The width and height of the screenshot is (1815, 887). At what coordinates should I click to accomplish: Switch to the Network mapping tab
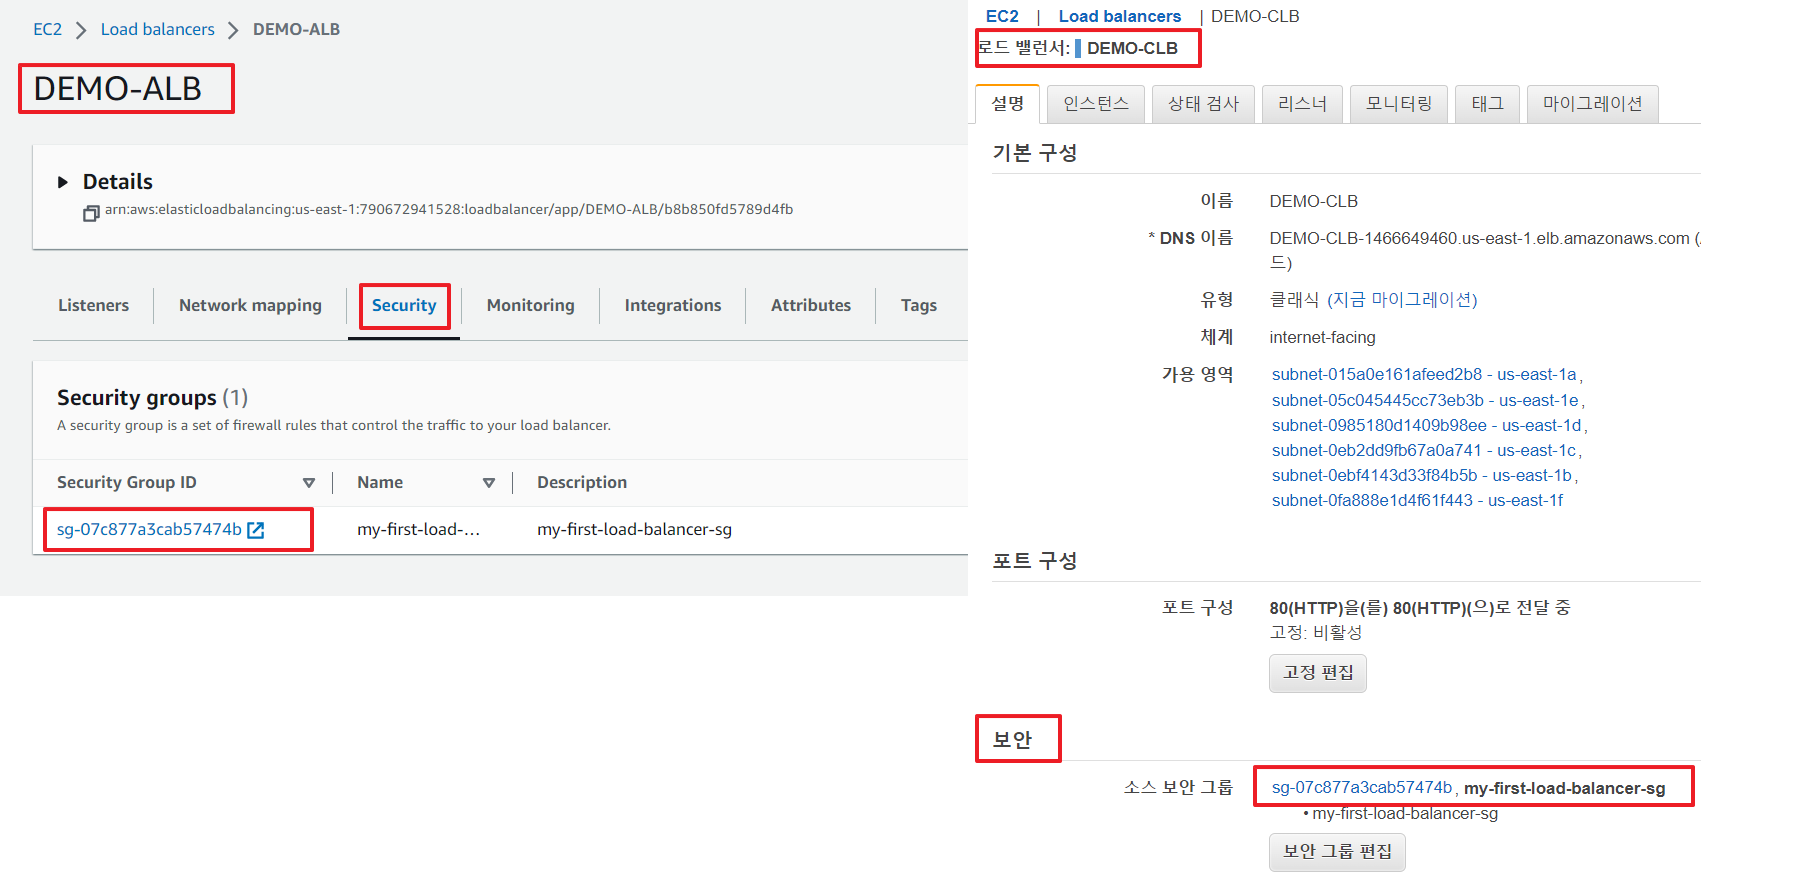250,305
